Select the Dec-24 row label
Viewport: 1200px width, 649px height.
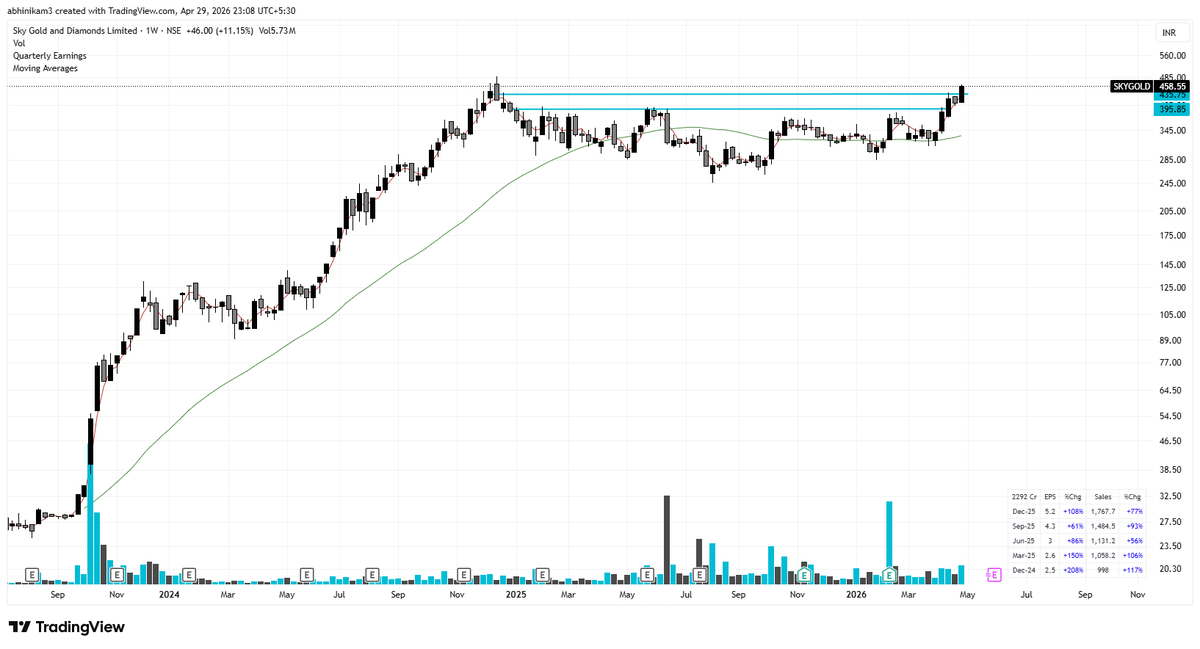pyautogui.click(x=1024, y=569)
